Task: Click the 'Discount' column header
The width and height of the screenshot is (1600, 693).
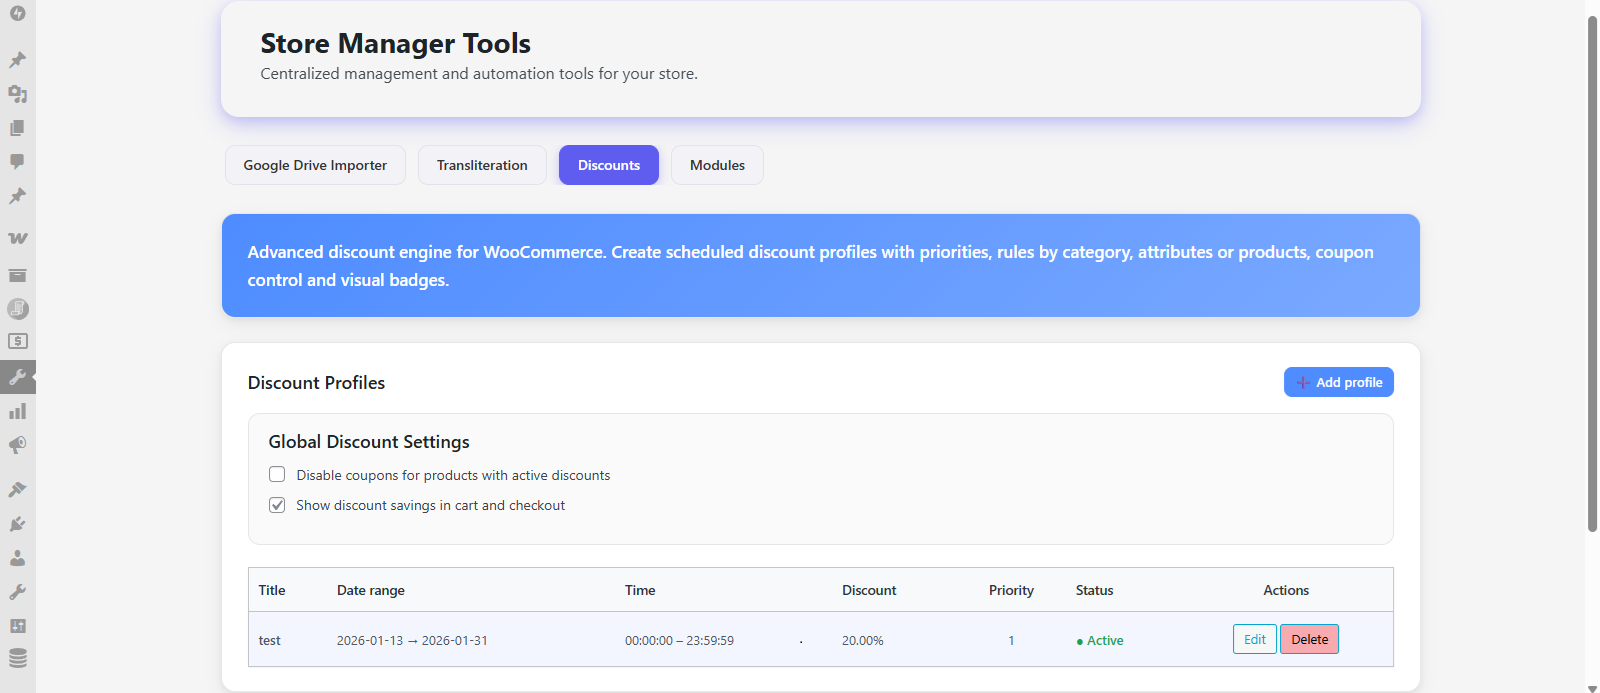Action: [869, 590]
